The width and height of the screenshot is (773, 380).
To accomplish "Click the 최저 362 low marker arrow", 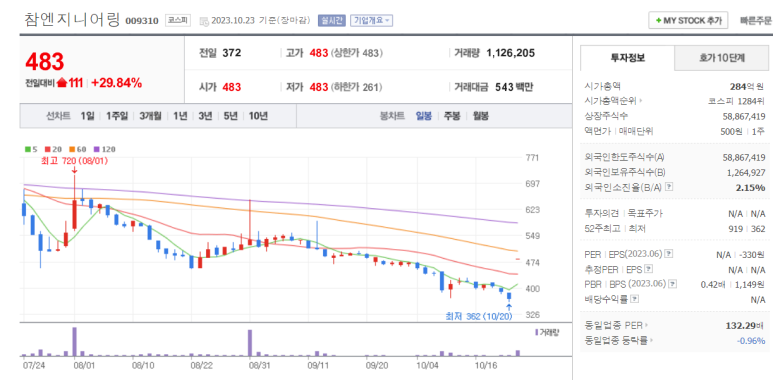I will (509, 306).
